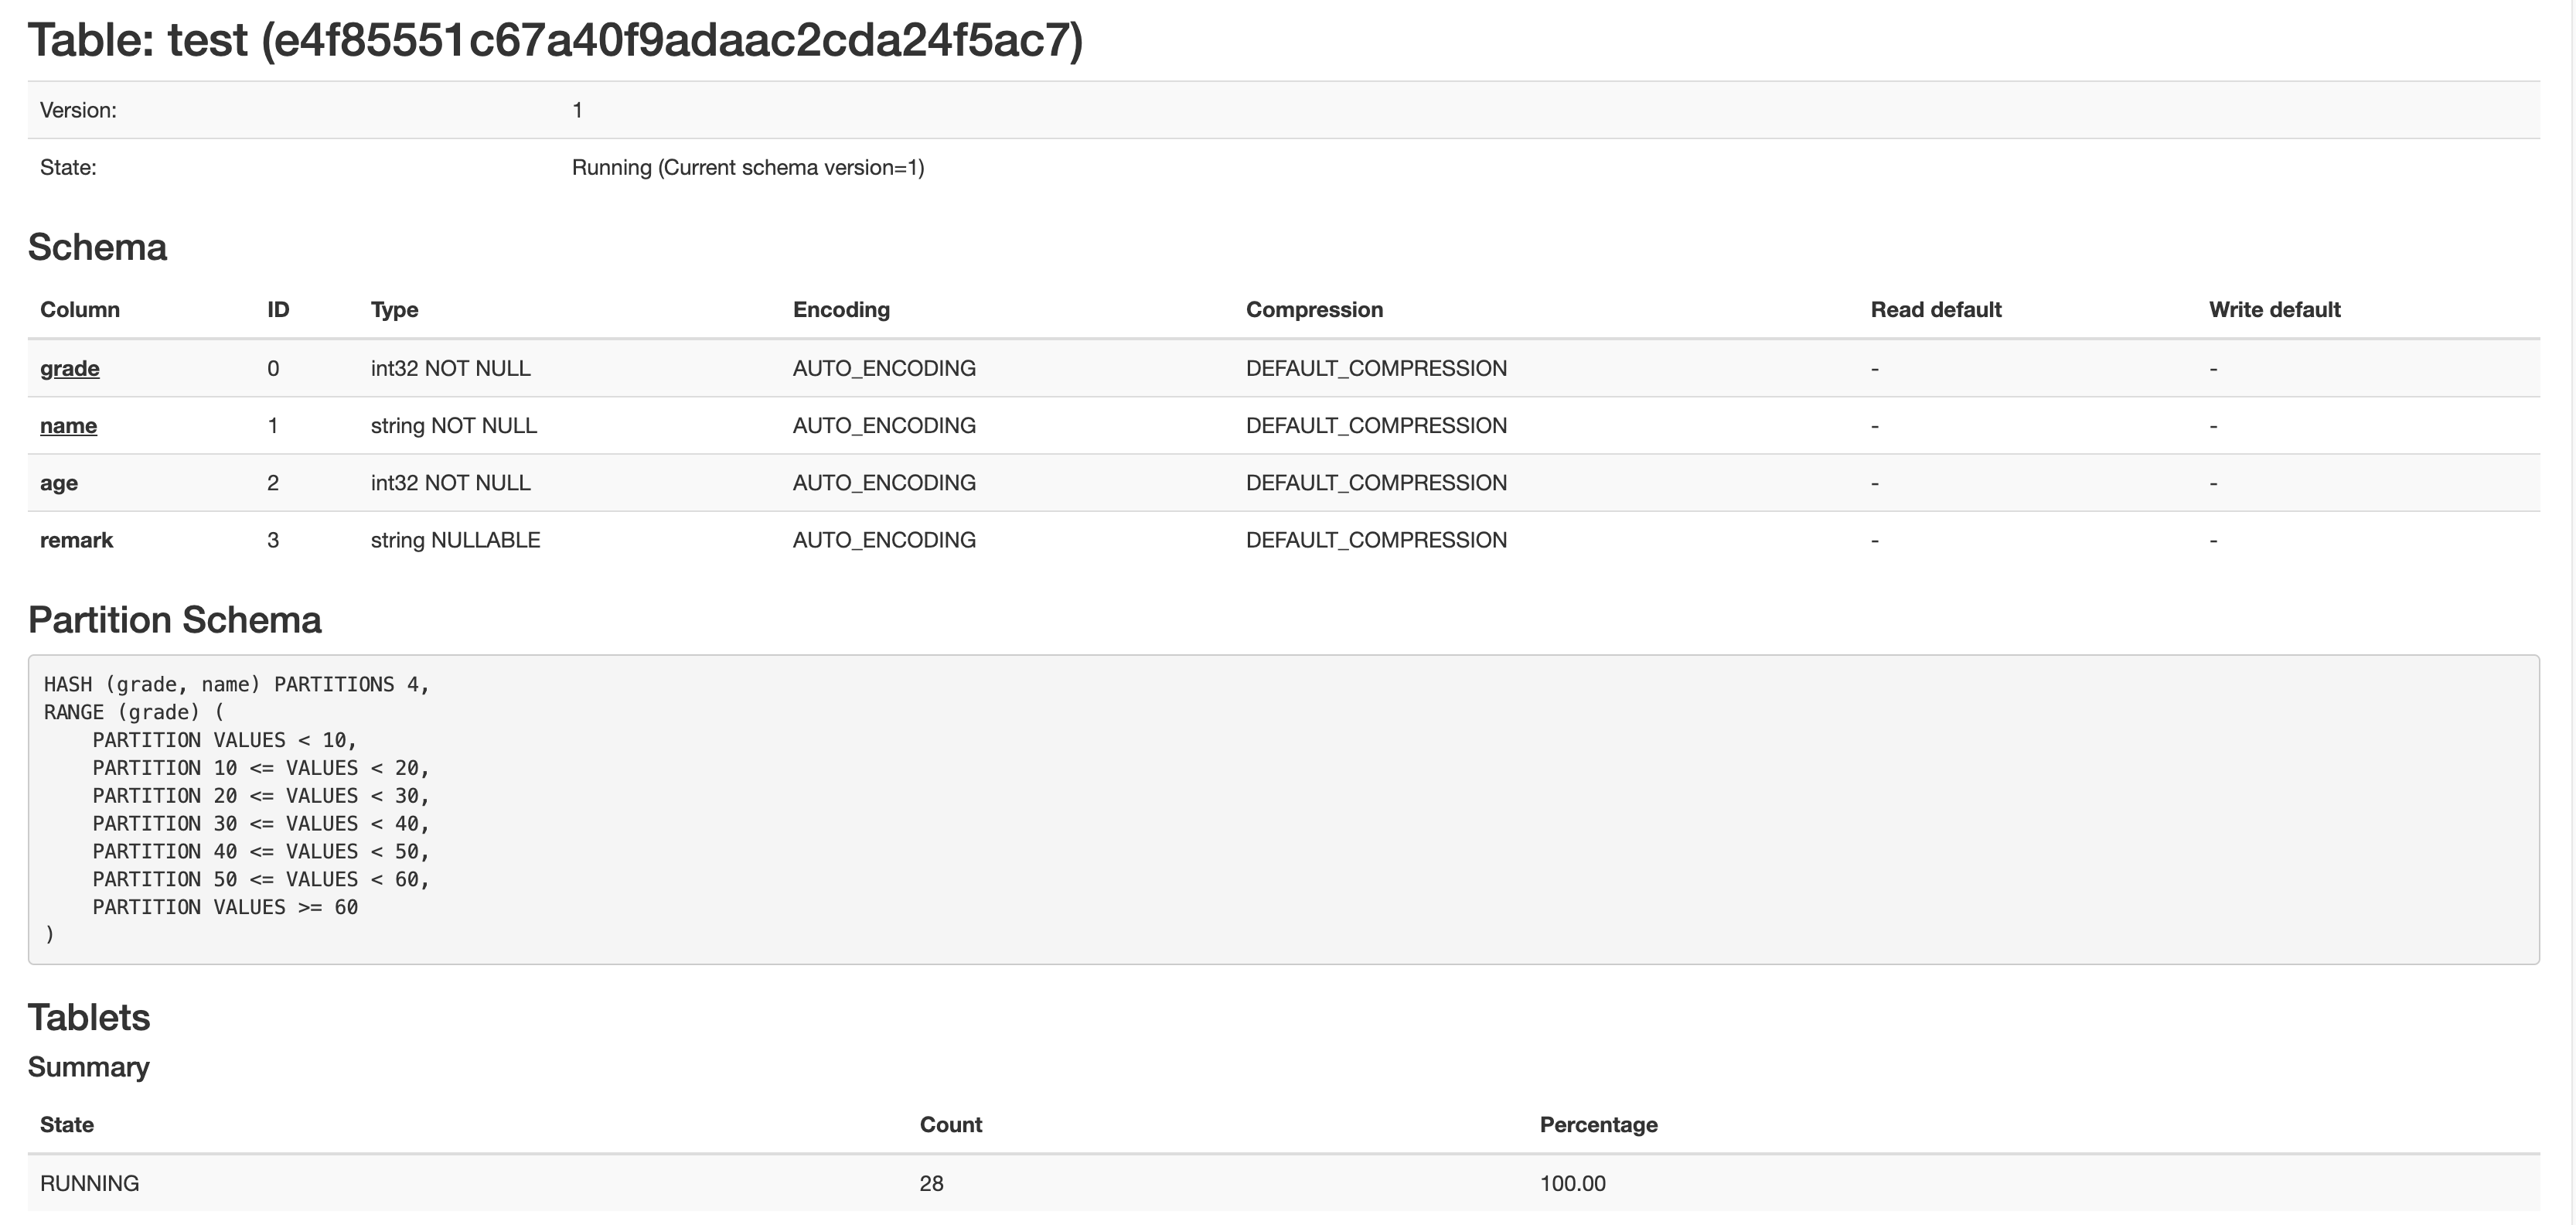Select the RUNNING state row
This screenshot has width=2576, height=1225.
(x=88, y=1182)
